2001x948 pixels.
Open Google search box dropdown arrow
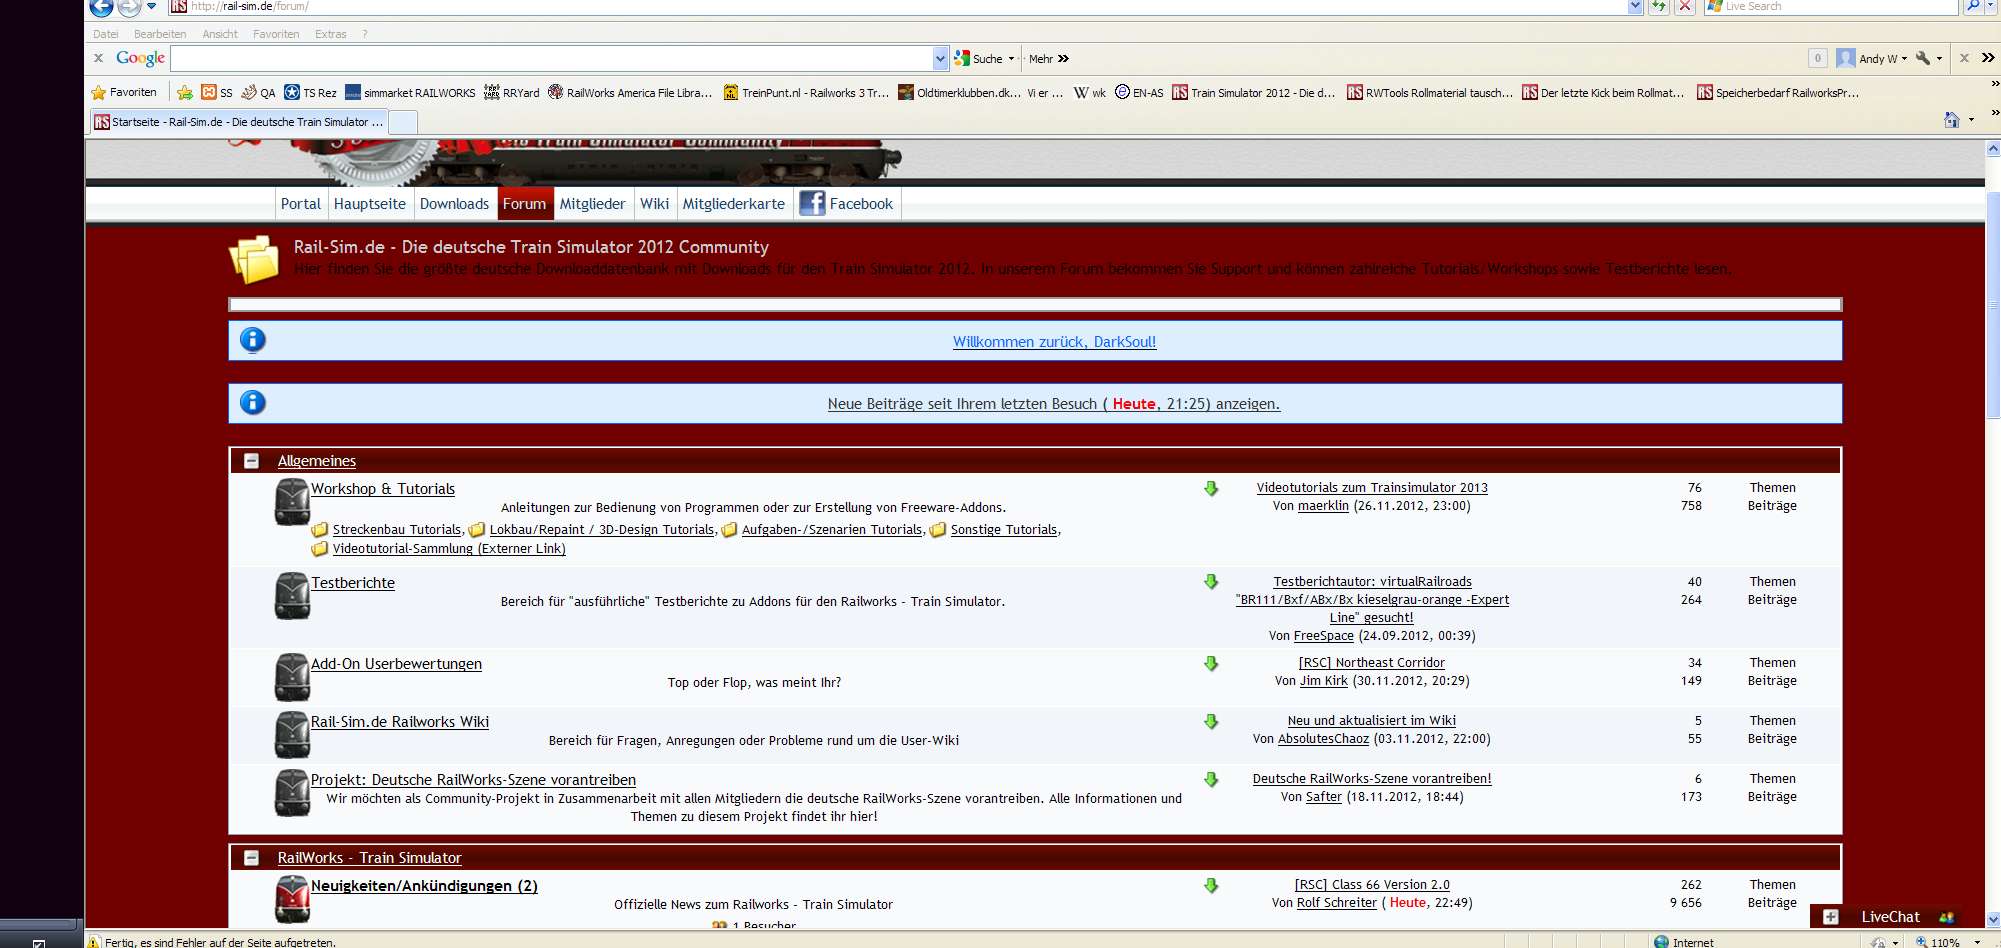click(x=940, y=58)
